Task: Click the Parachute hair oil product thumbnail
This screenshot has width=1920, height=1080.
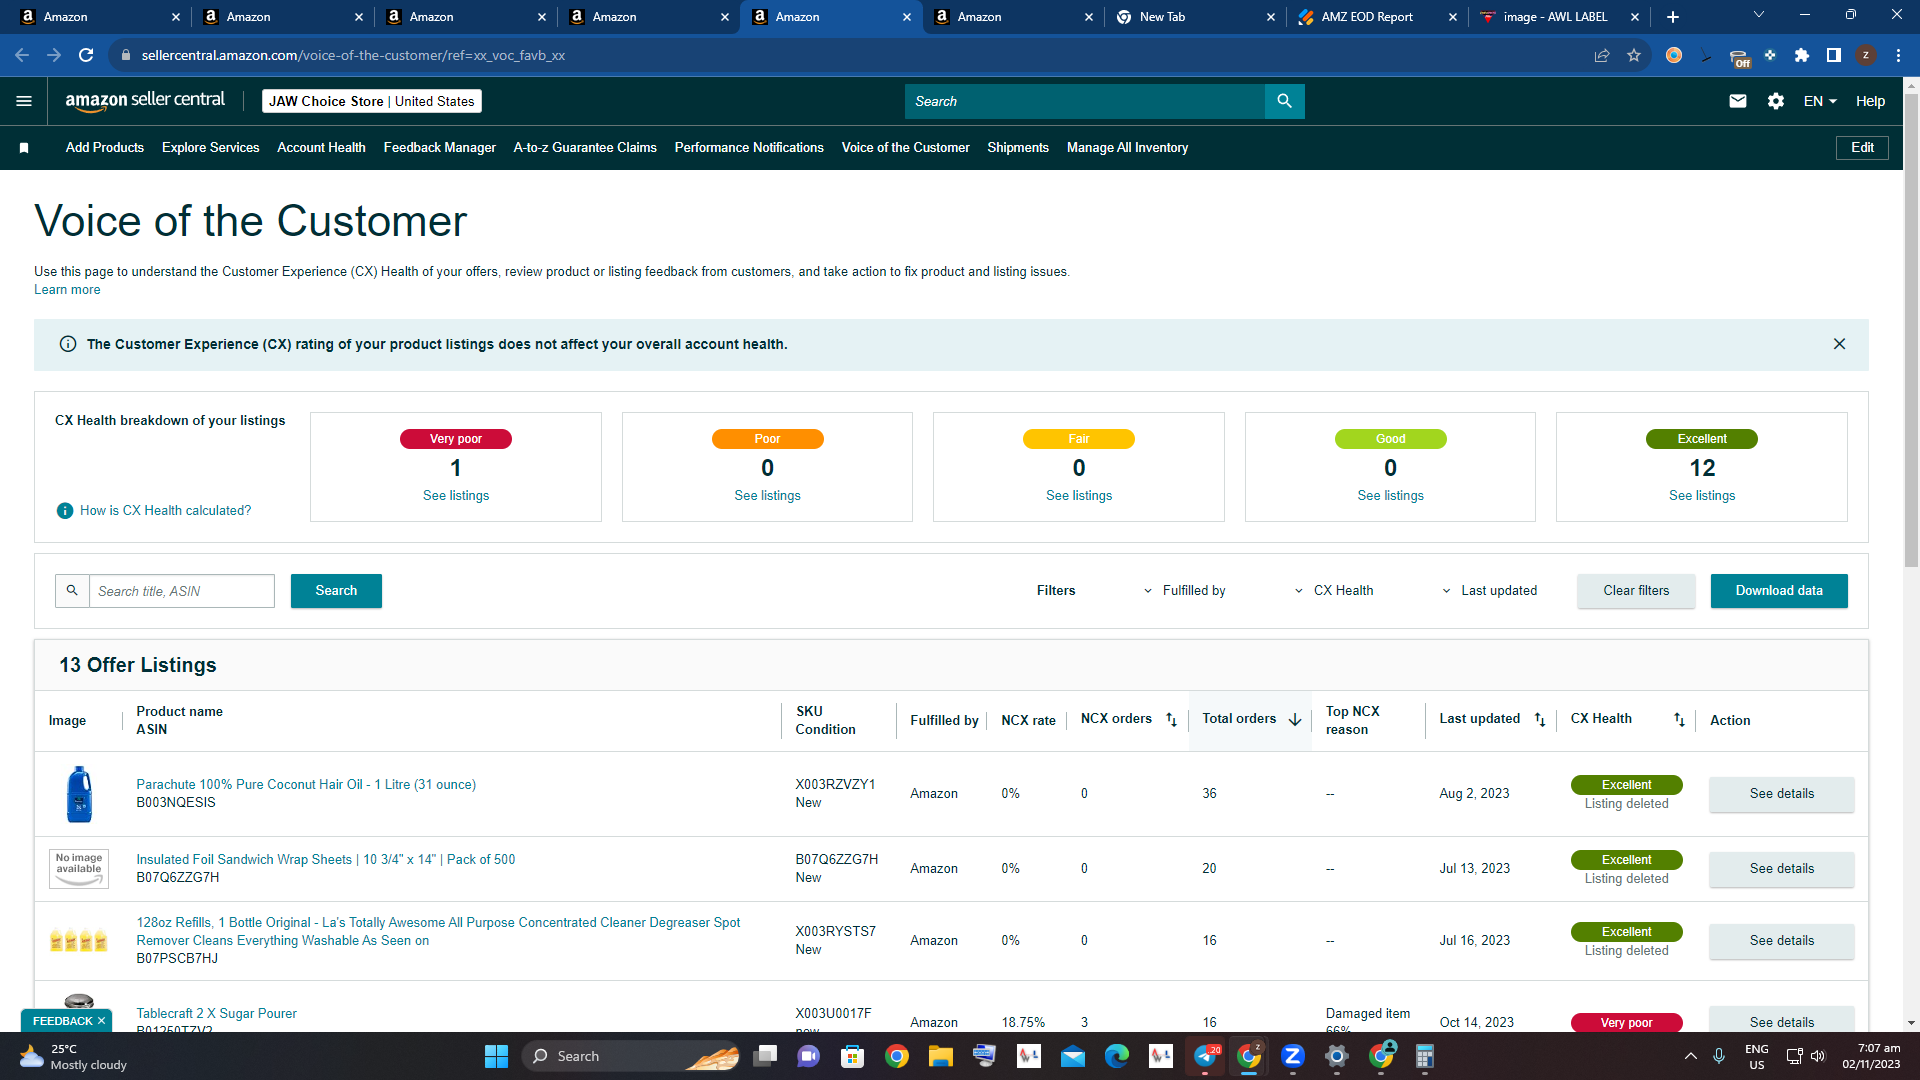Action: pyautogui.click(x=79, y=794)
